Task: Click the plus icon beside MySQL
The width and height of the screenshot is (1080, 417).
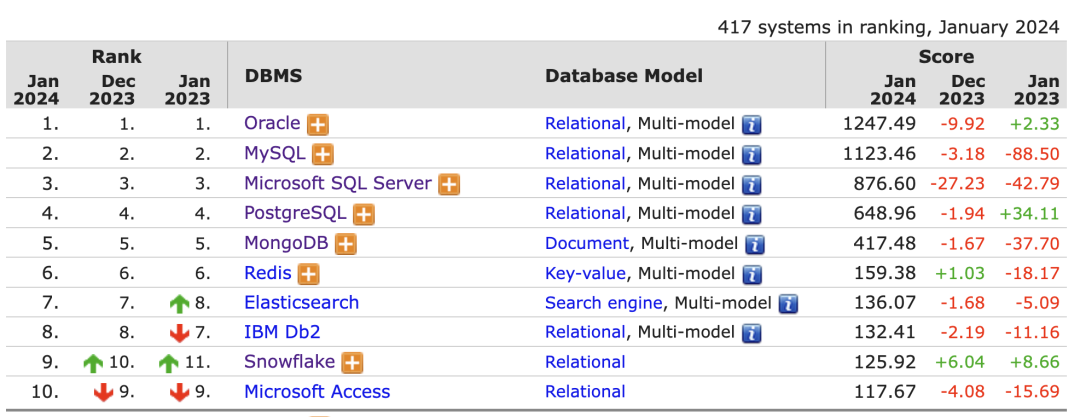Action: 322,155
